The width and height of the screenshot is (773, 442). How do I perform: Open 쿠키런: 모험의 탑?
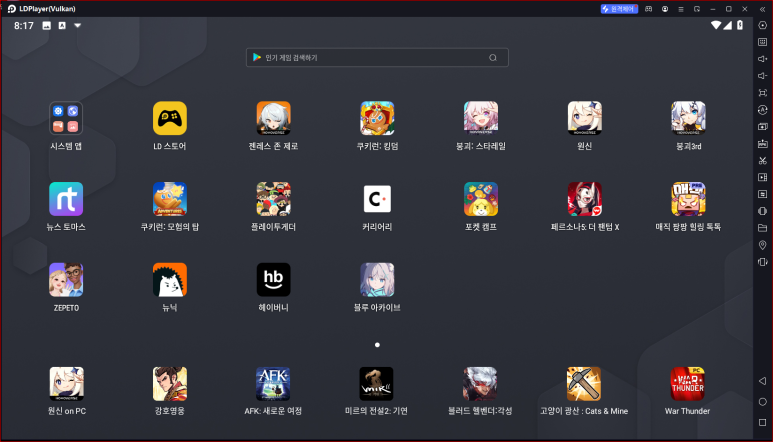click(170, 199)
